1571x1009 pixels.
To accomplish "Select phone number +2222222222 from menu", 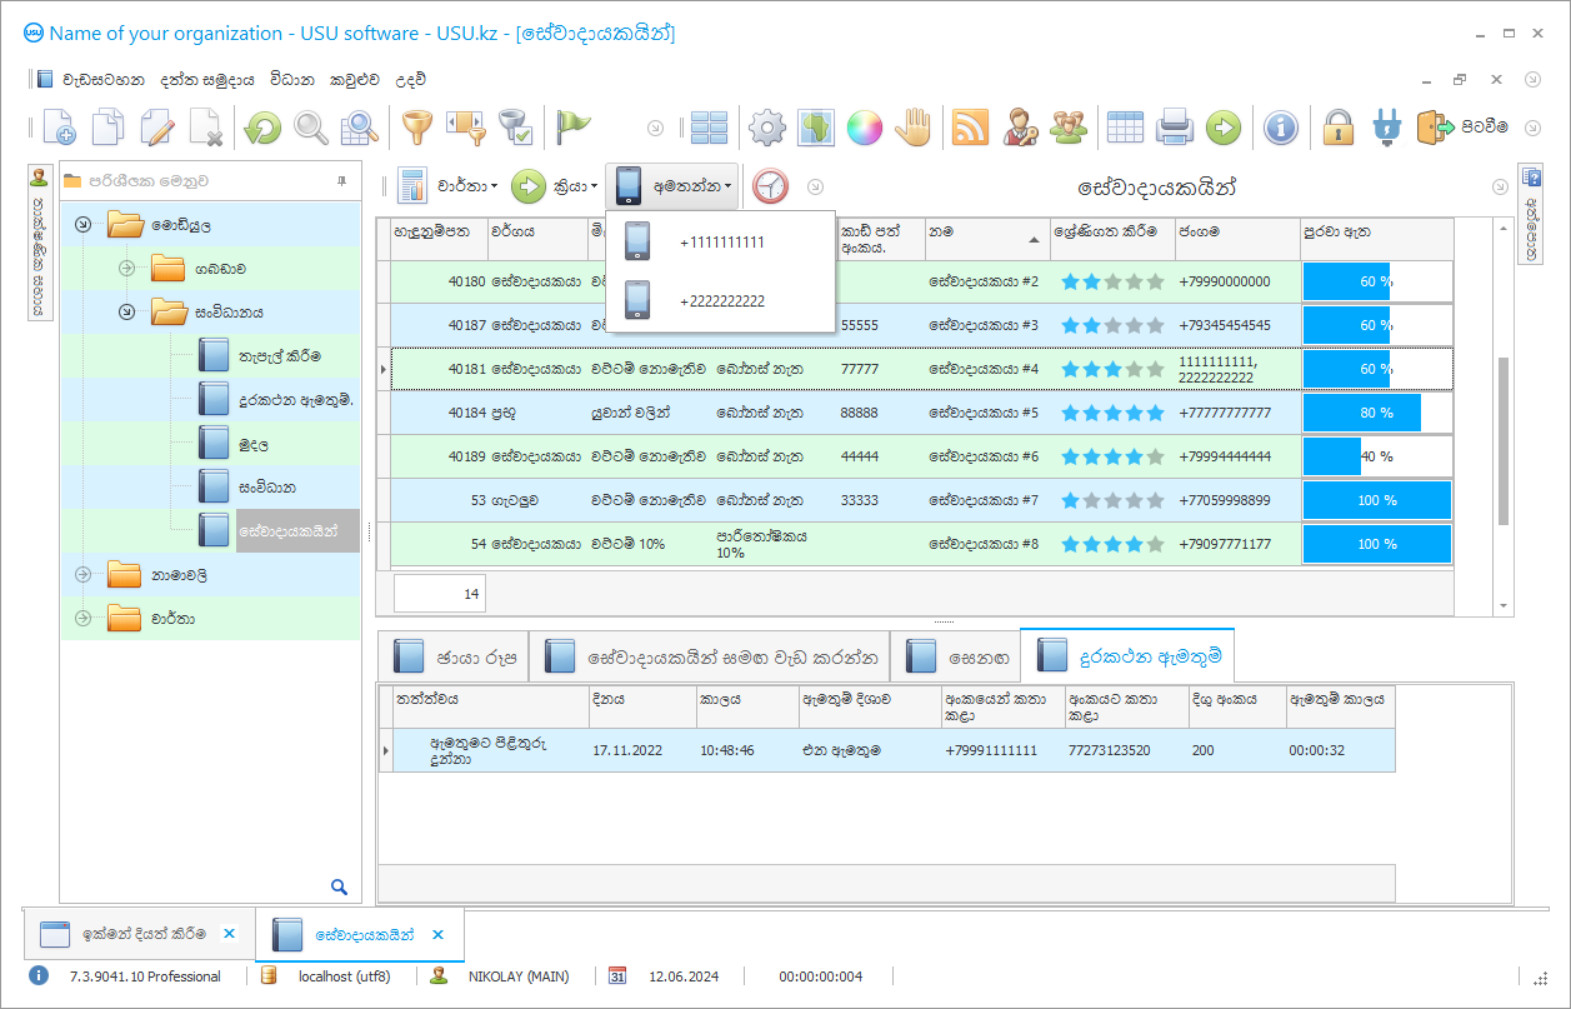I will point(722,301).
